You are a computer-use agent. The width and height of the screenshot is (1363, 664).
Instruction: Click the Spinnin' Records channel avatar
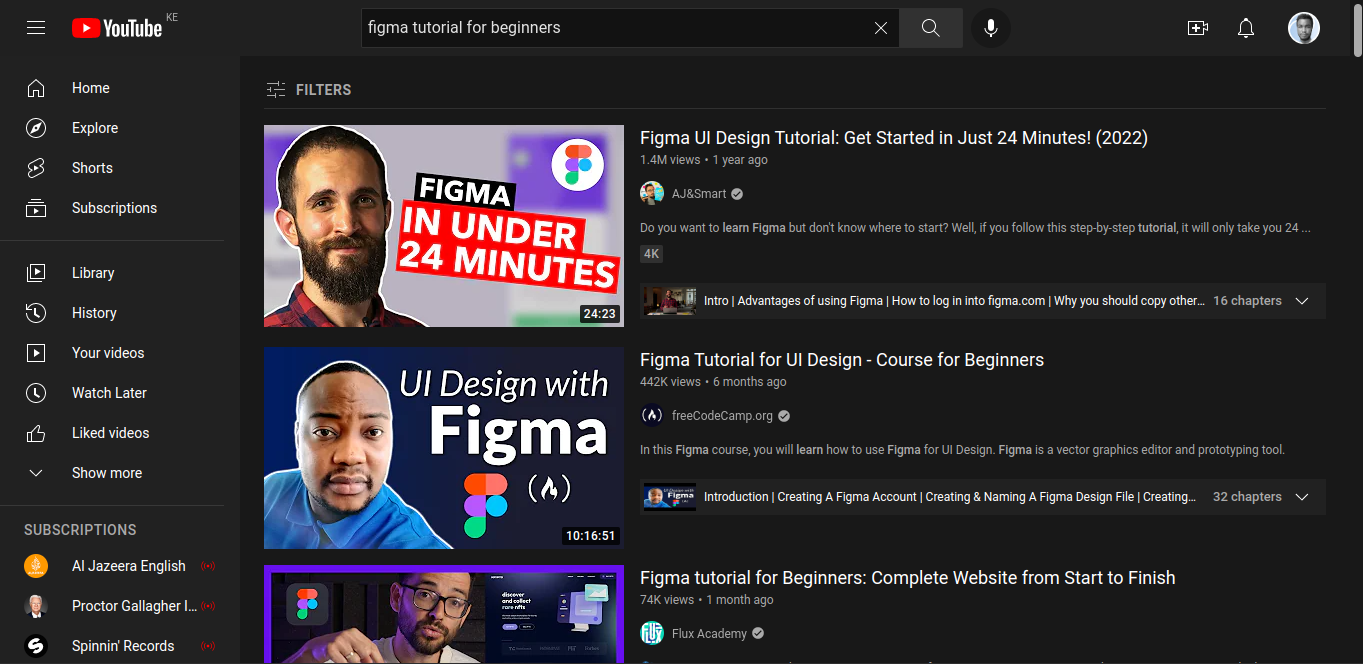coord(36,646)
